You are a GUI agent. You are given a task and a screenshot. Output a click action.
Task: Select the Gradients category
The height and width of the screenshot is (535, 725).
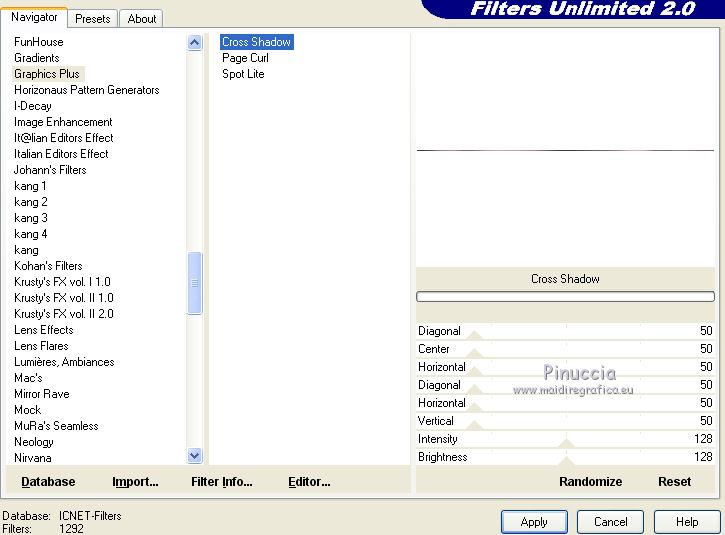click(37, 58)
